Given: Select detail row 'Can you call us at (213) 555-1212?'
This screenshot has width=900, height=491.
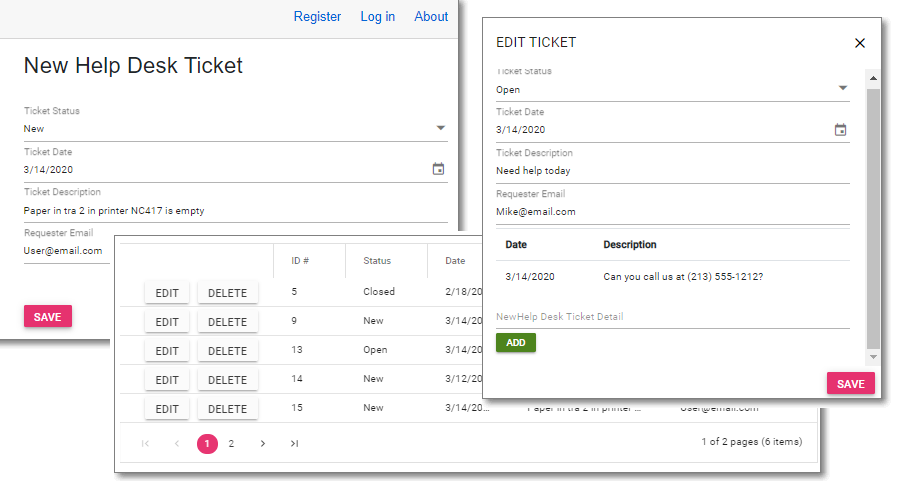Looking at the screenshot, I should click(673, 277).
